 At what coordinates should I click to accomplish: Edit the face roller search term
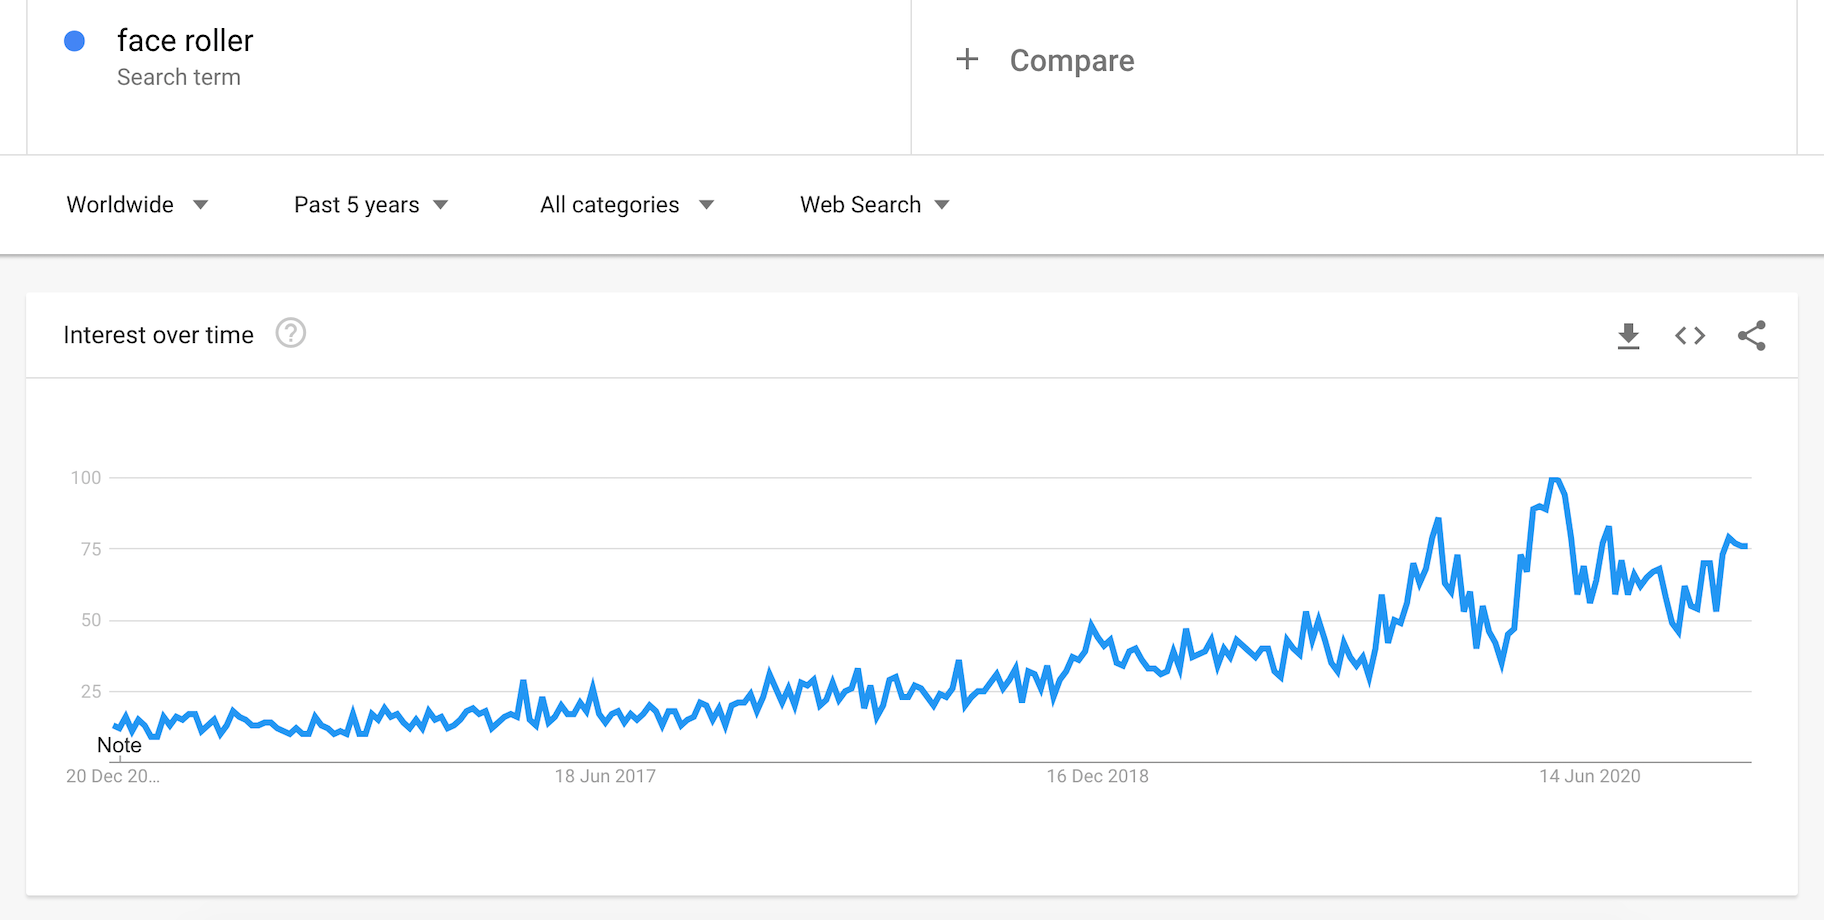coord(185,41)
